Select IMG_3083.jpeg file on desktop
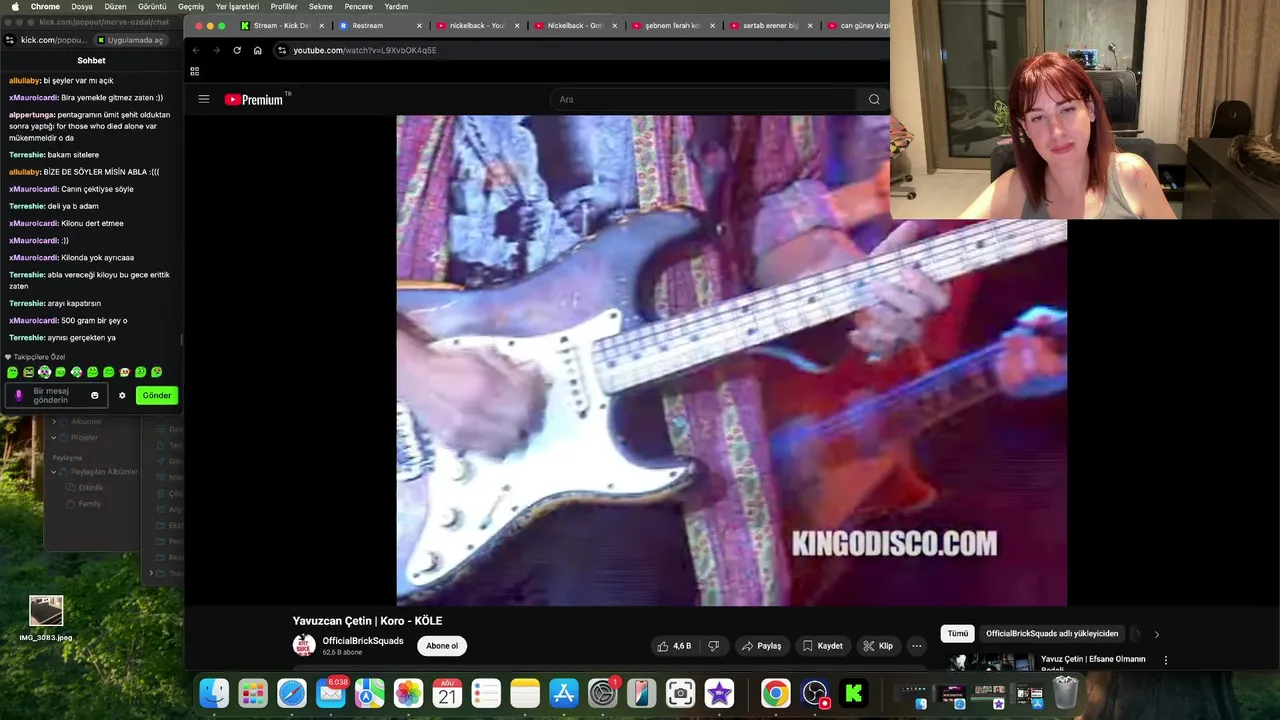 [46, 618]
